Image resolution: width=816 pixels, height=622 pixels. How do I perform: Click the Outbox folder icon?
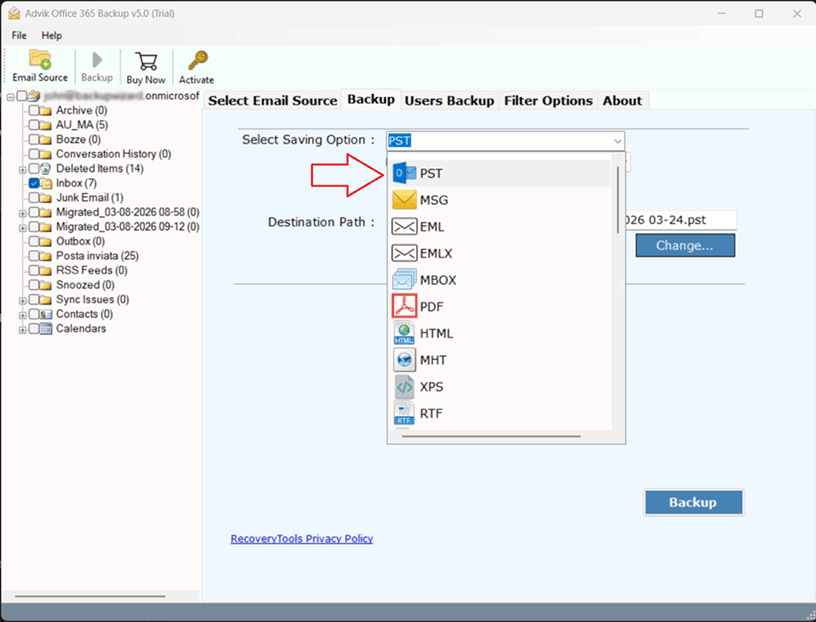click(46, 242)
